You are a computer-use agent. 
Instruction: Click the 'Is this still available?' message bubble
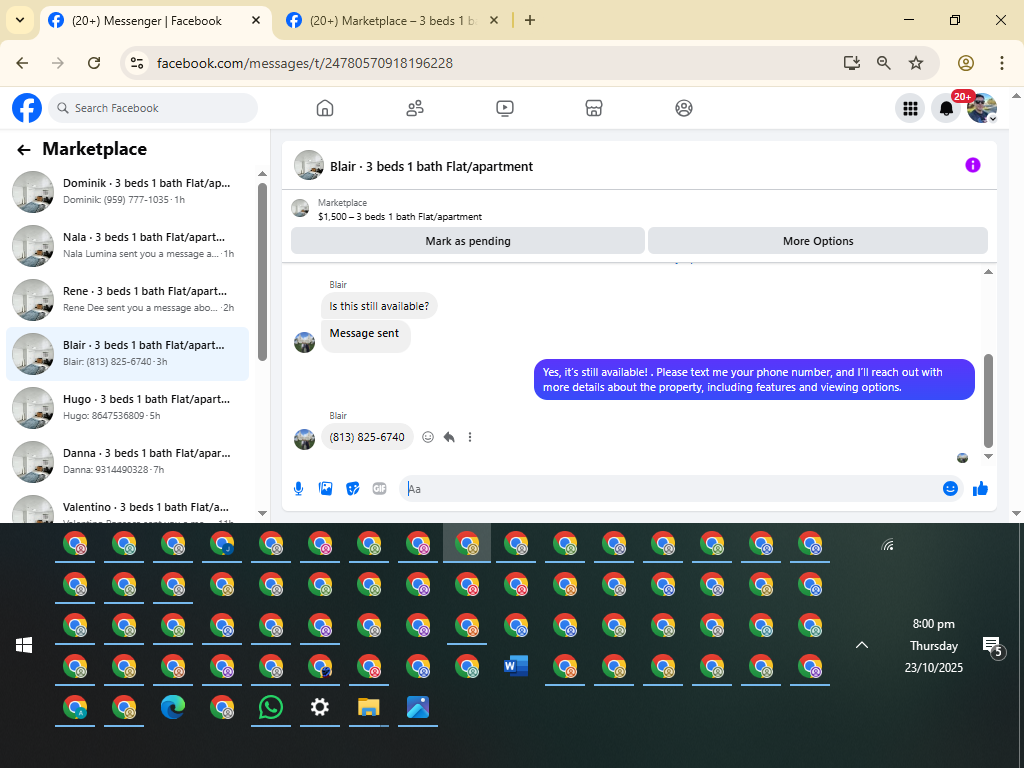(x=379, y=306)
